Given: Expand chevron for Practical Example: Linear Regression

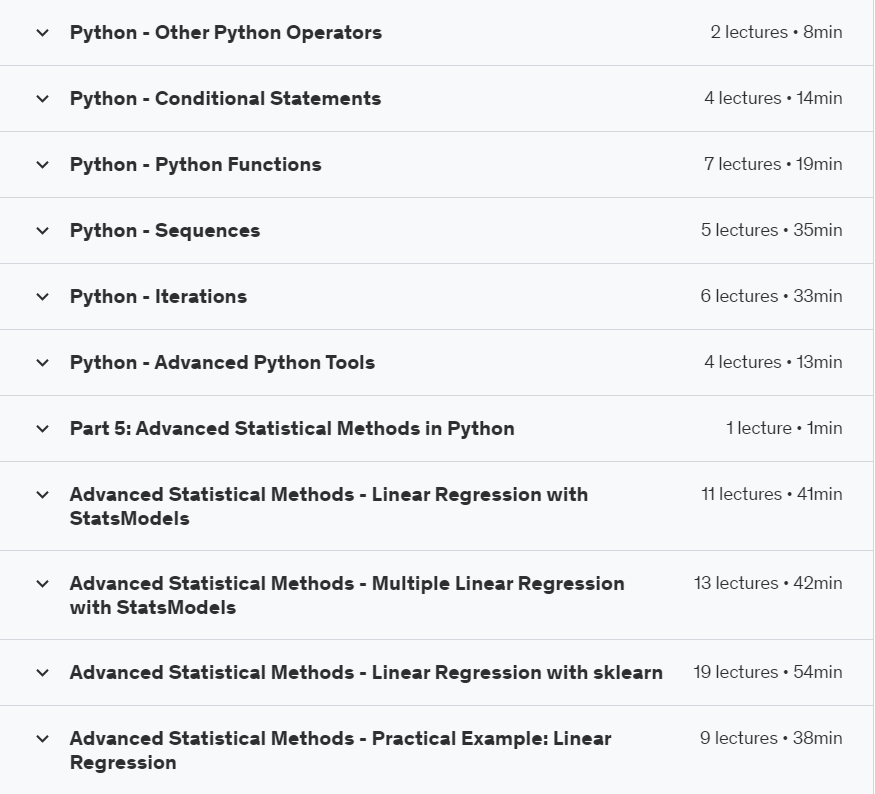Looking at the screenshot, I should click(42, 739).
